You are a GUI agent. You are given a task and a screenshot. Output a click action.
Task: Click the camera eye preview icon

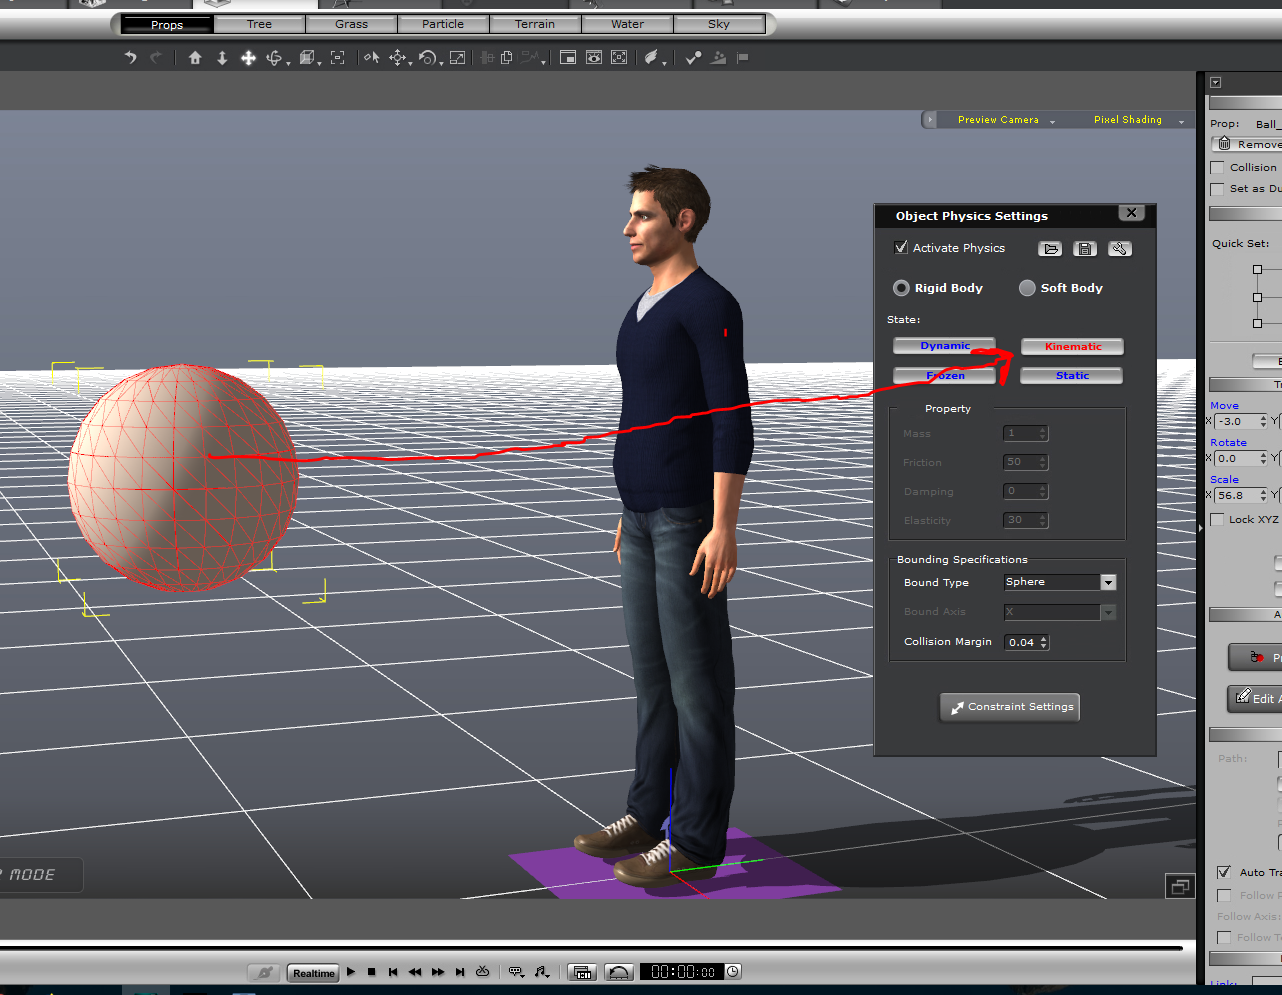[594, 58]
